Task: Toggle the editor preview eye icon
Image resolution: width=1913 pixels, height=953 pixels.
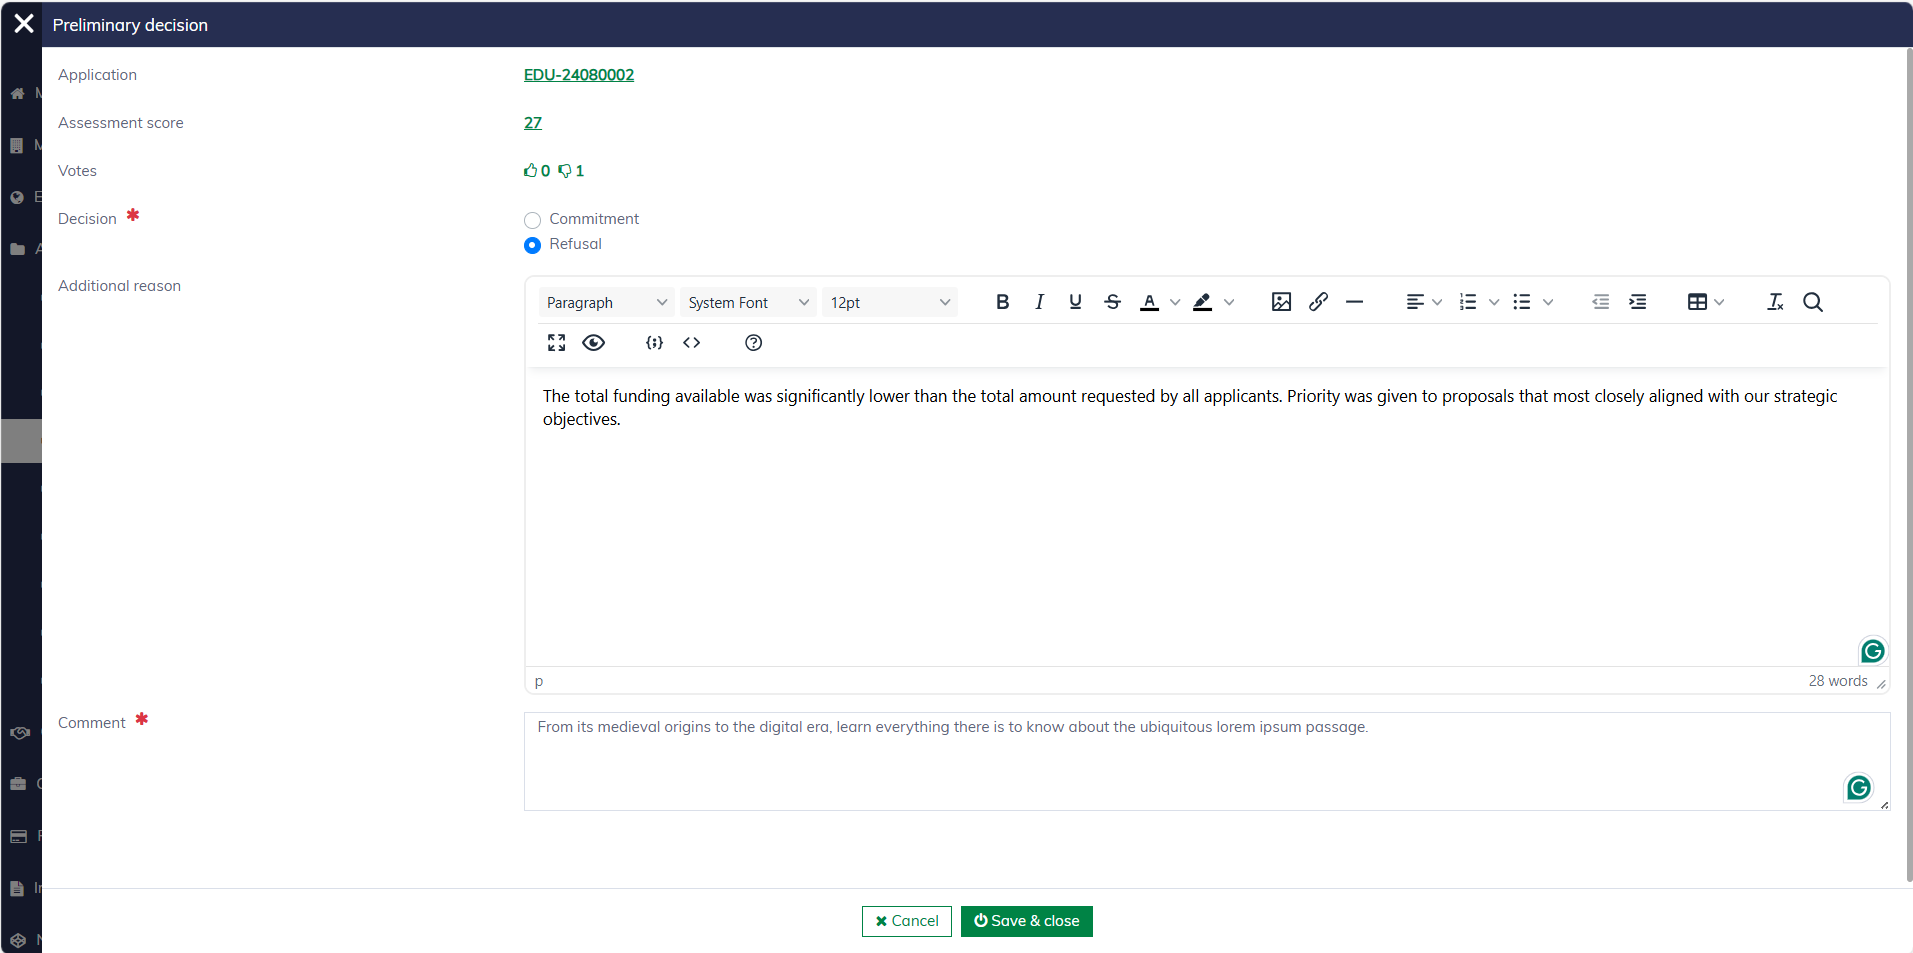Action: 594,343
